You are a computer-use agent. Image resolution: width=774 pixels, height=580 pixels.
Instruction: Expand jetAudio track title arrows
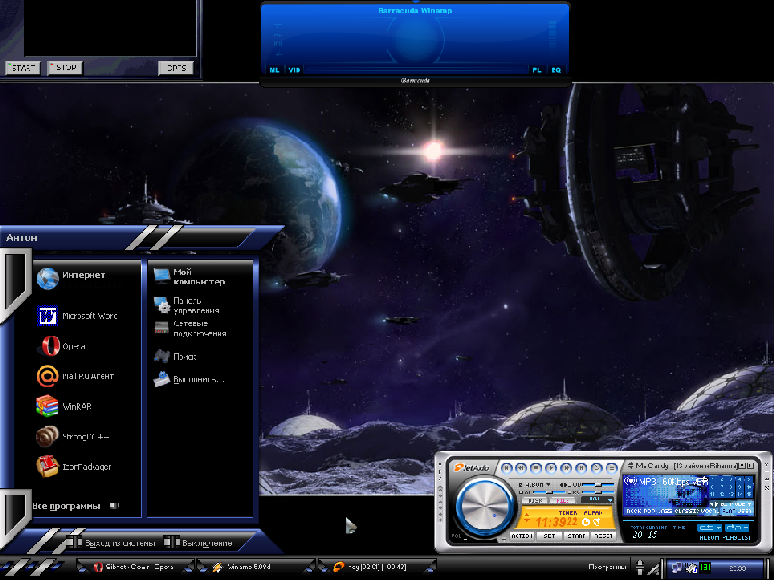point(630,465)
